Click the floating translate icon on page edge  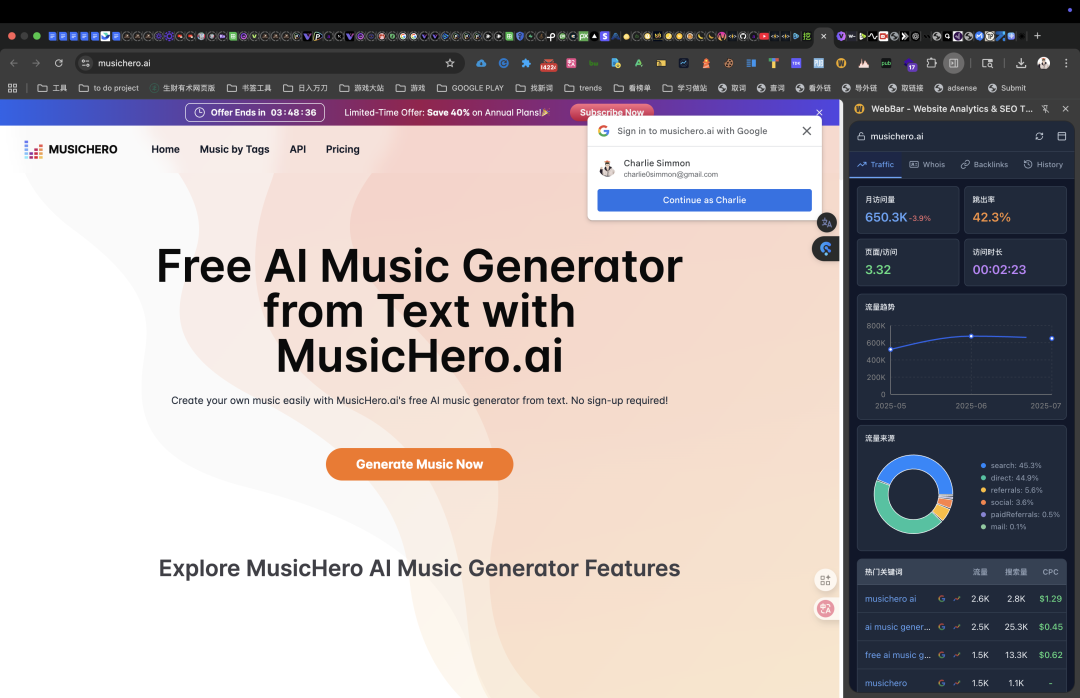point(827,223)
